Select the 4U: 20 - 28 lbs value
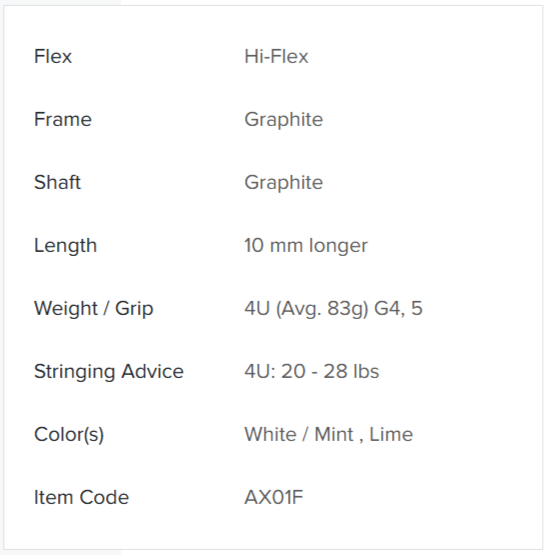Screen dimensions: 547x555 [312, 371]
